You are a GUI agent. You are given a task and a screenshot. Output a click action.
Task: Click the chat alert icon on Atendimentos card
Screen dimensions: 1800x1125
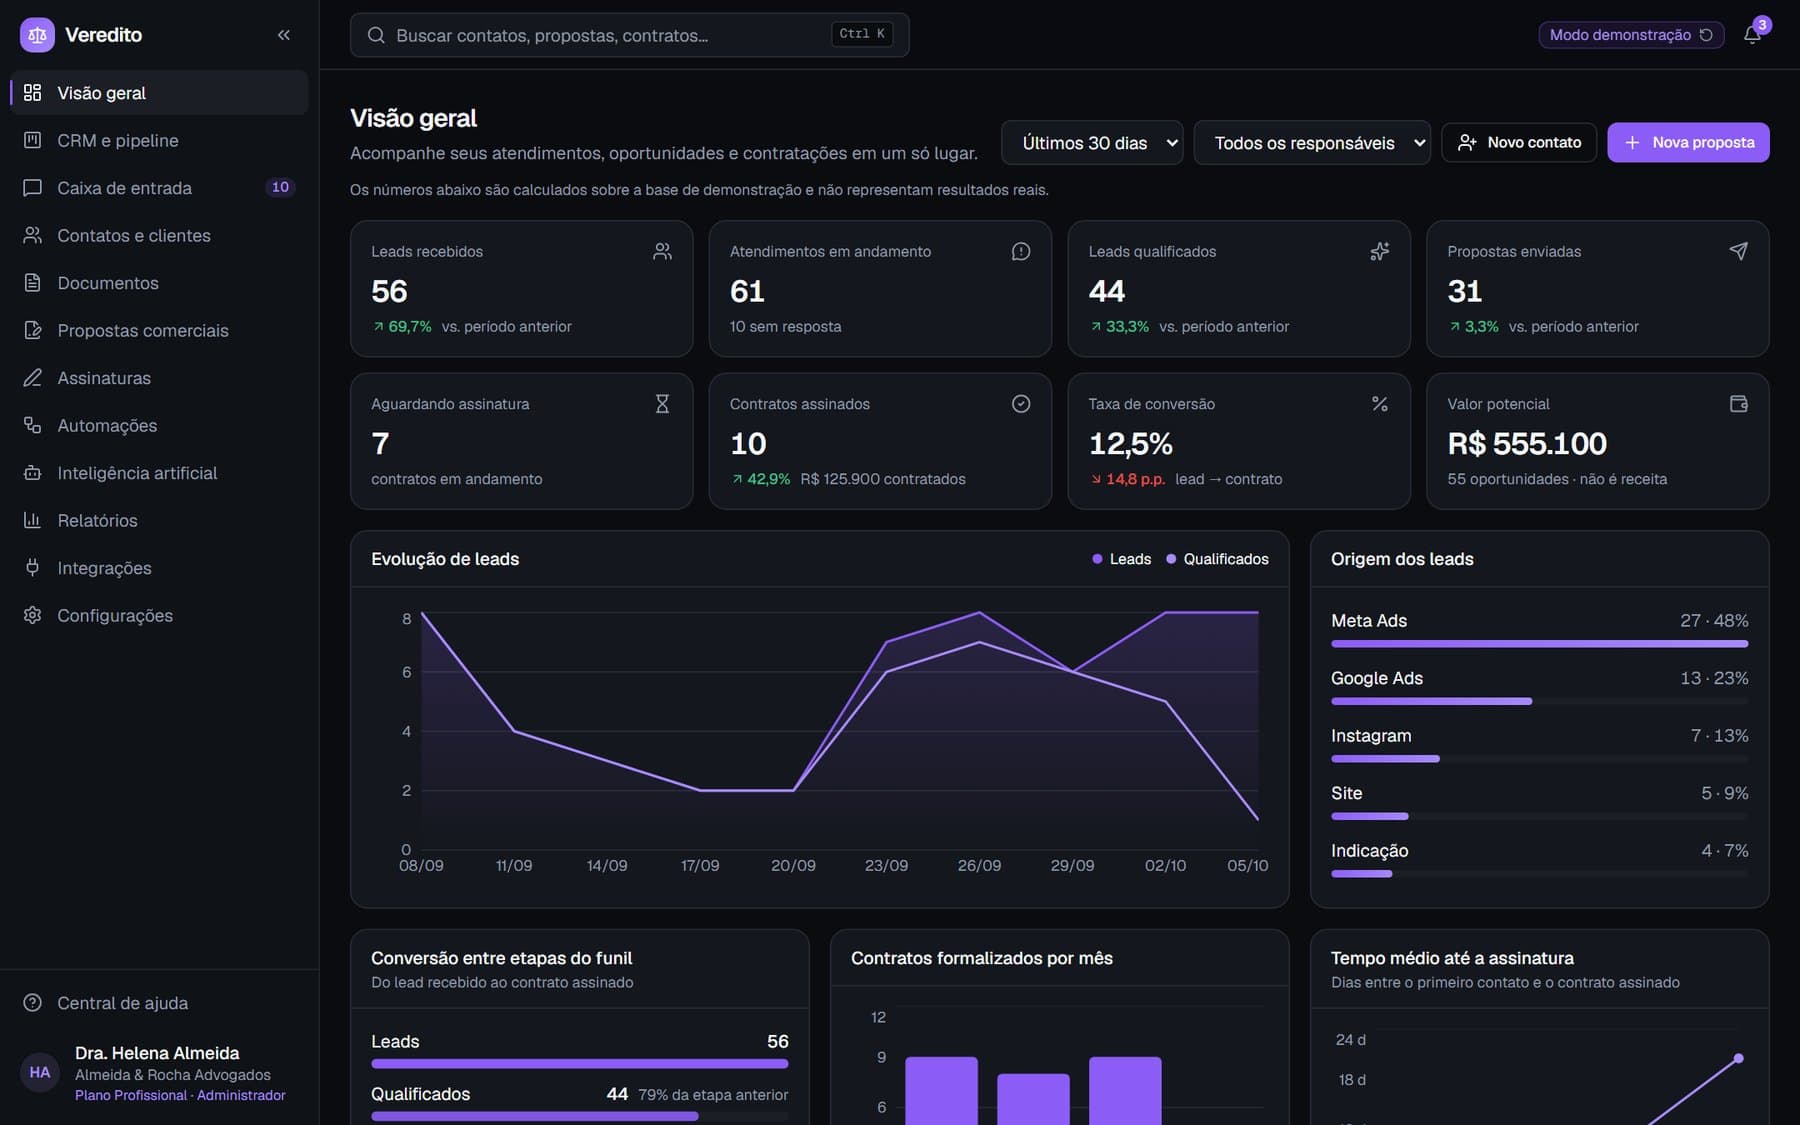tap(1021, 251)
